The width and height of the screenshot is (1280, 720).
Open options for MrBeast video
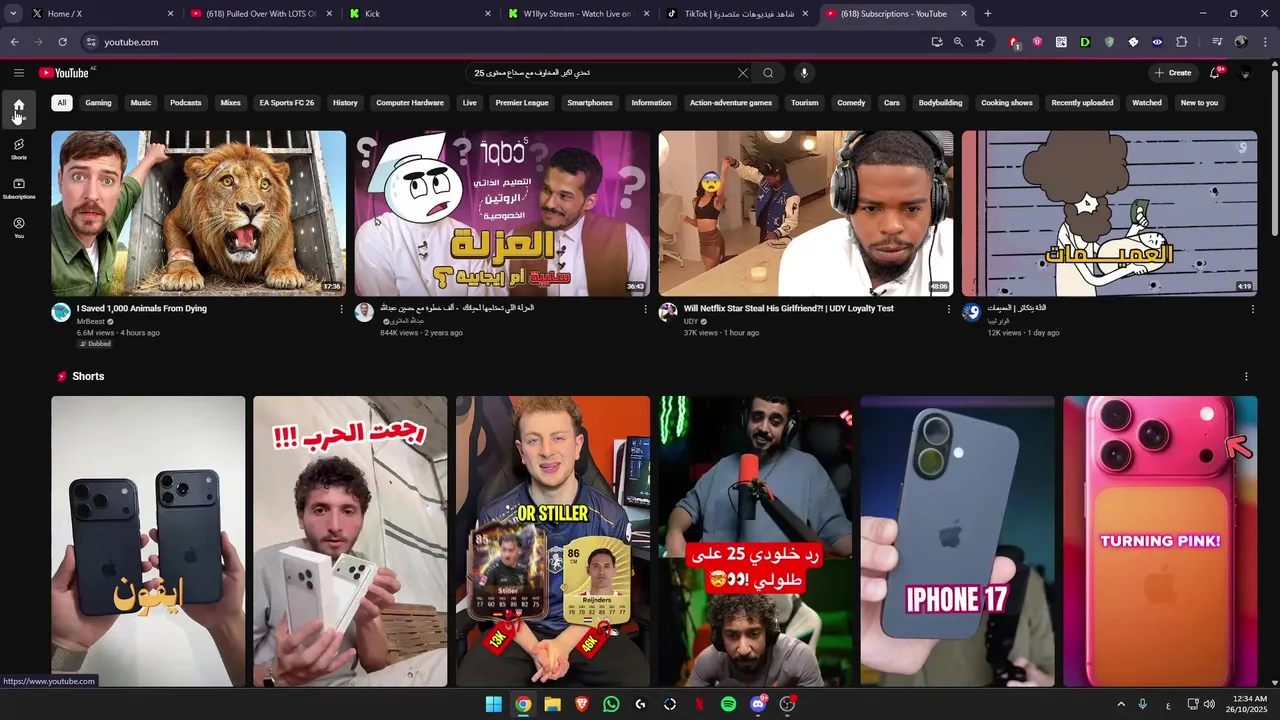342,309
